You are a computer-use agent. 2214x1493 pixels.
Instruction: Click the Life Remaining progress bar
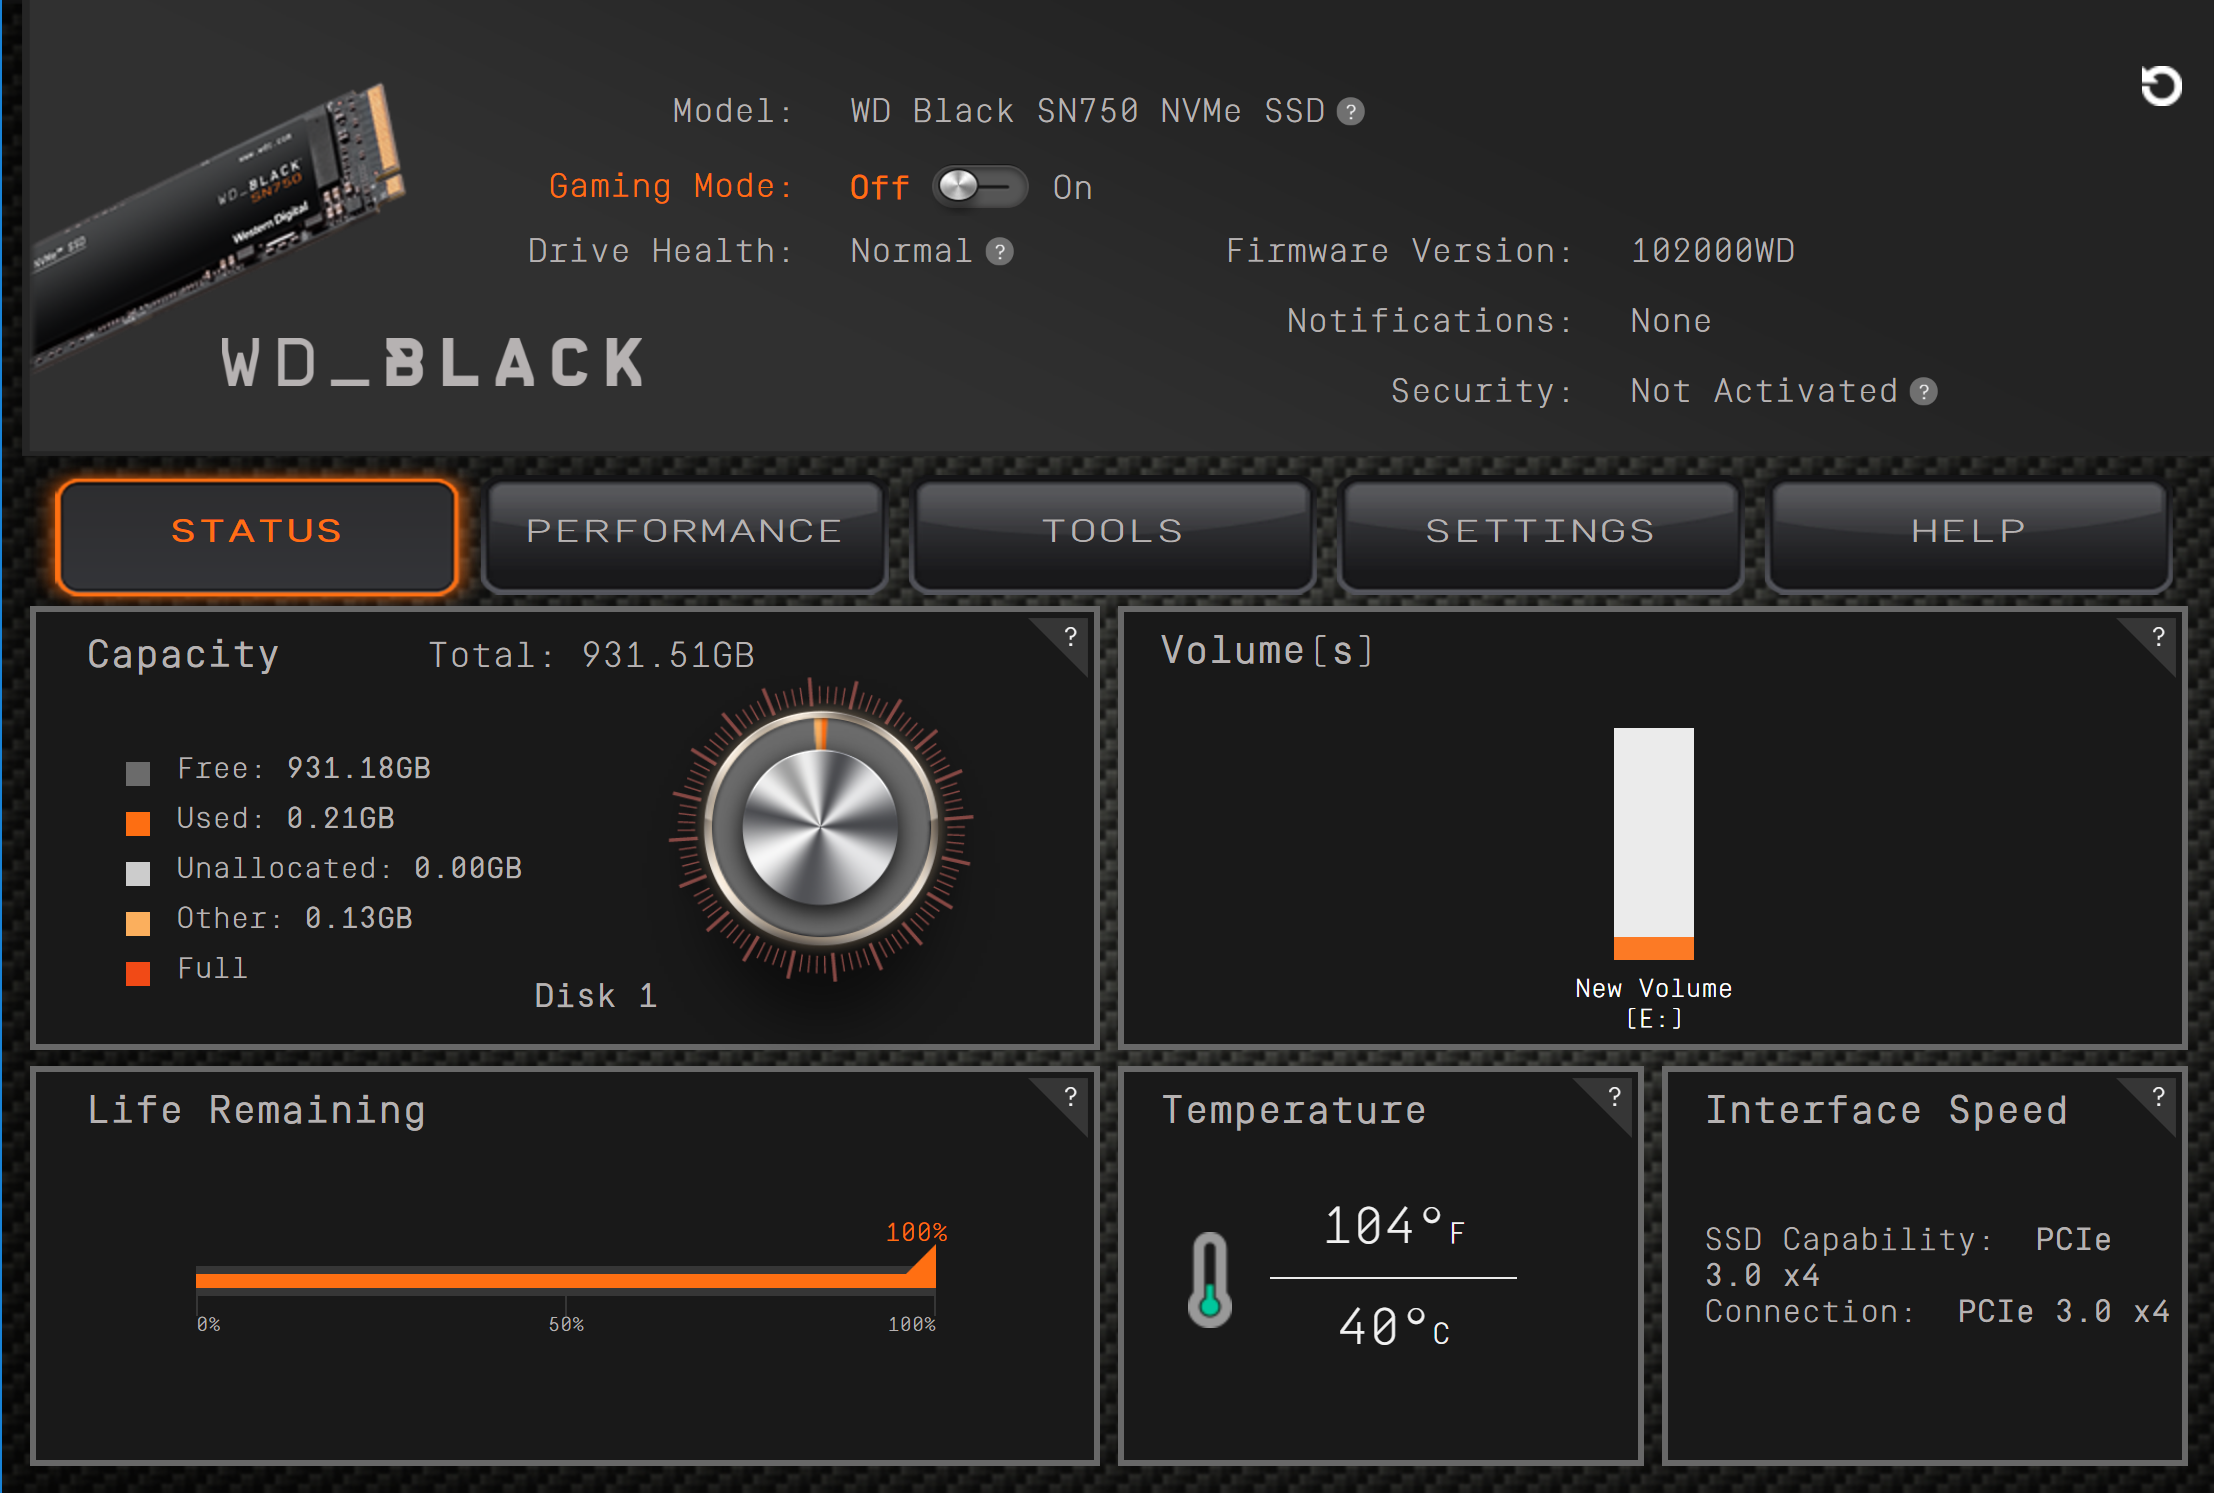click(x=565, y=1280)
